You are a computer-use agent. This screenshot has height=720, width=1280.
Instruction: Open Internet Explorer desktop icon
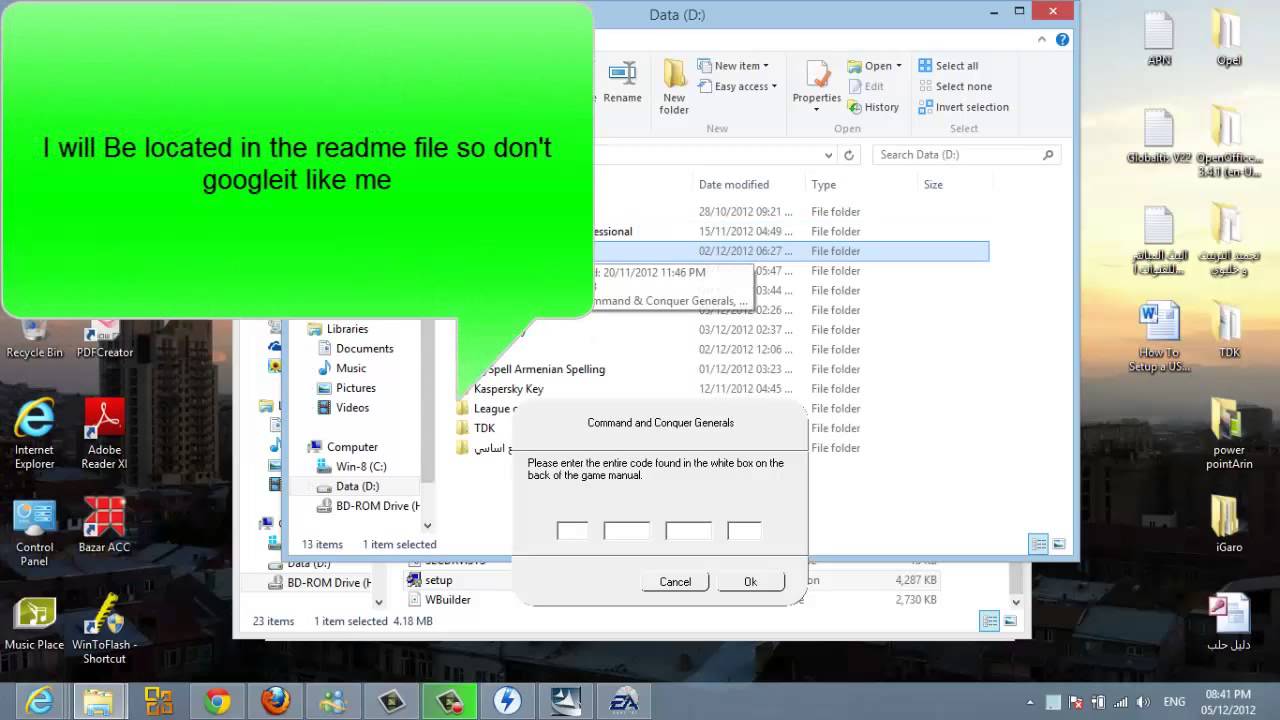(x=34, y=434)
